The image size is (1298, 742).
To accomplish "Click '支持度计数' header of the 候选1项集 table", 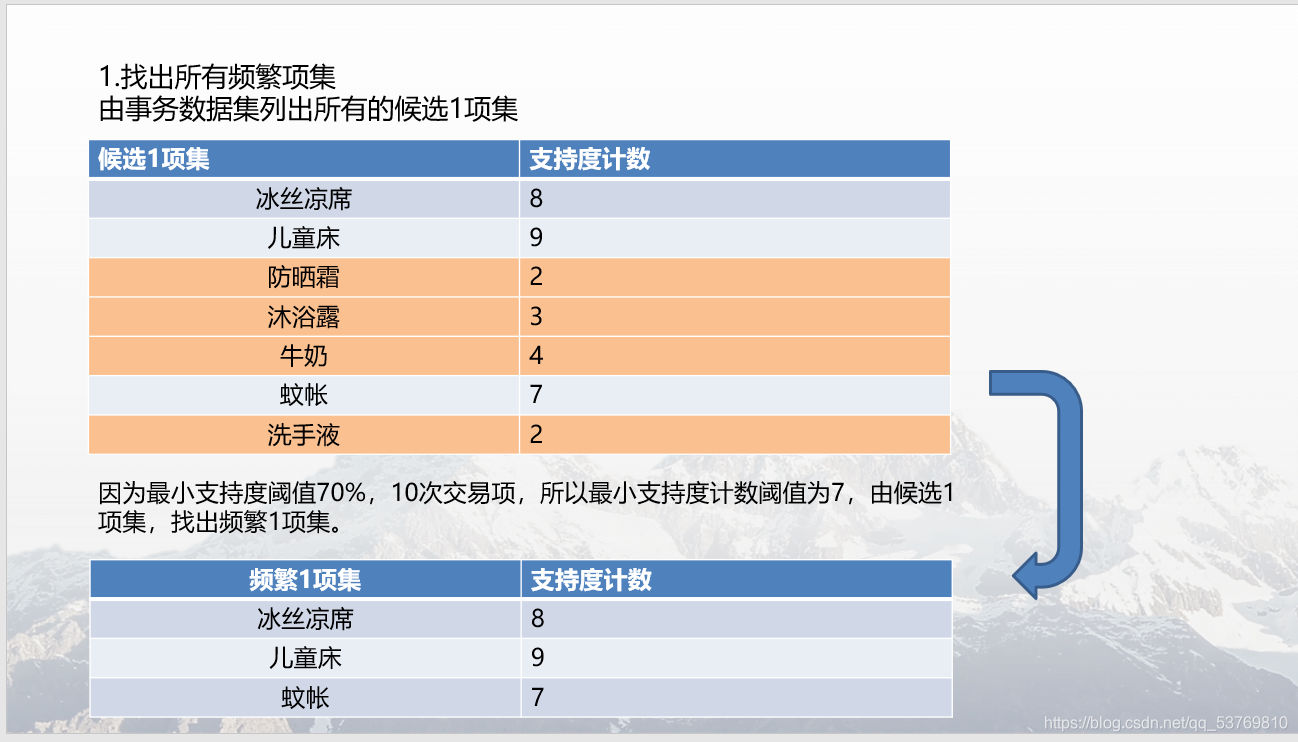I will point(734,159).
